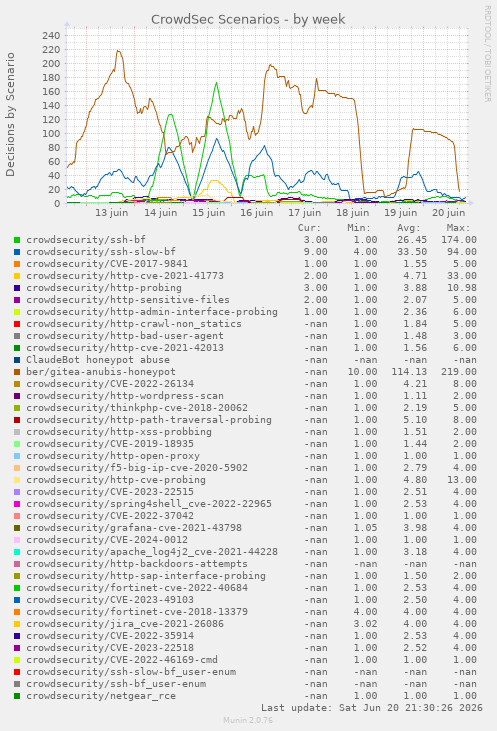497x731 pixels.
Task: Select the crowdsecurity/CVE-2017-9841 legend label
Action: (x=107, y=264)
